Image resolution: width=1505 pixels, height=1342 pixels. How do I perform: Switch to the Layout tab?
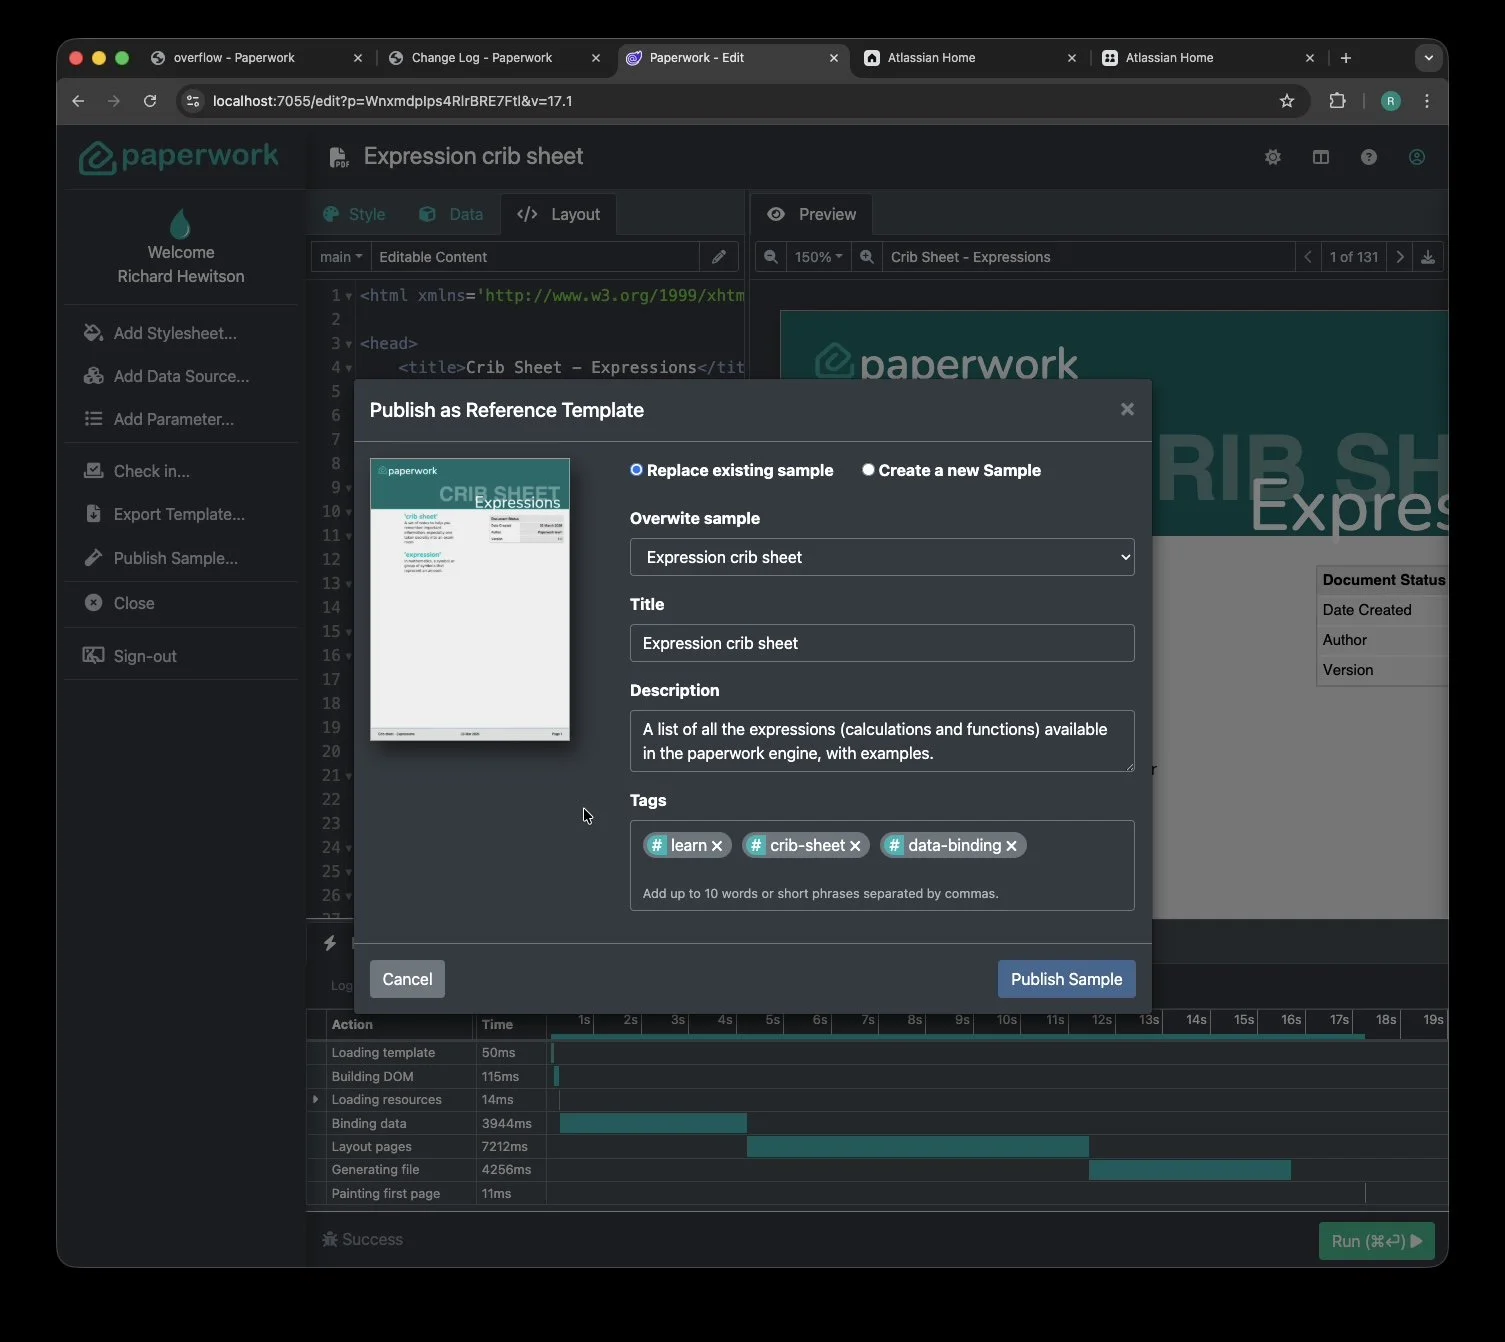click(558, 214)
